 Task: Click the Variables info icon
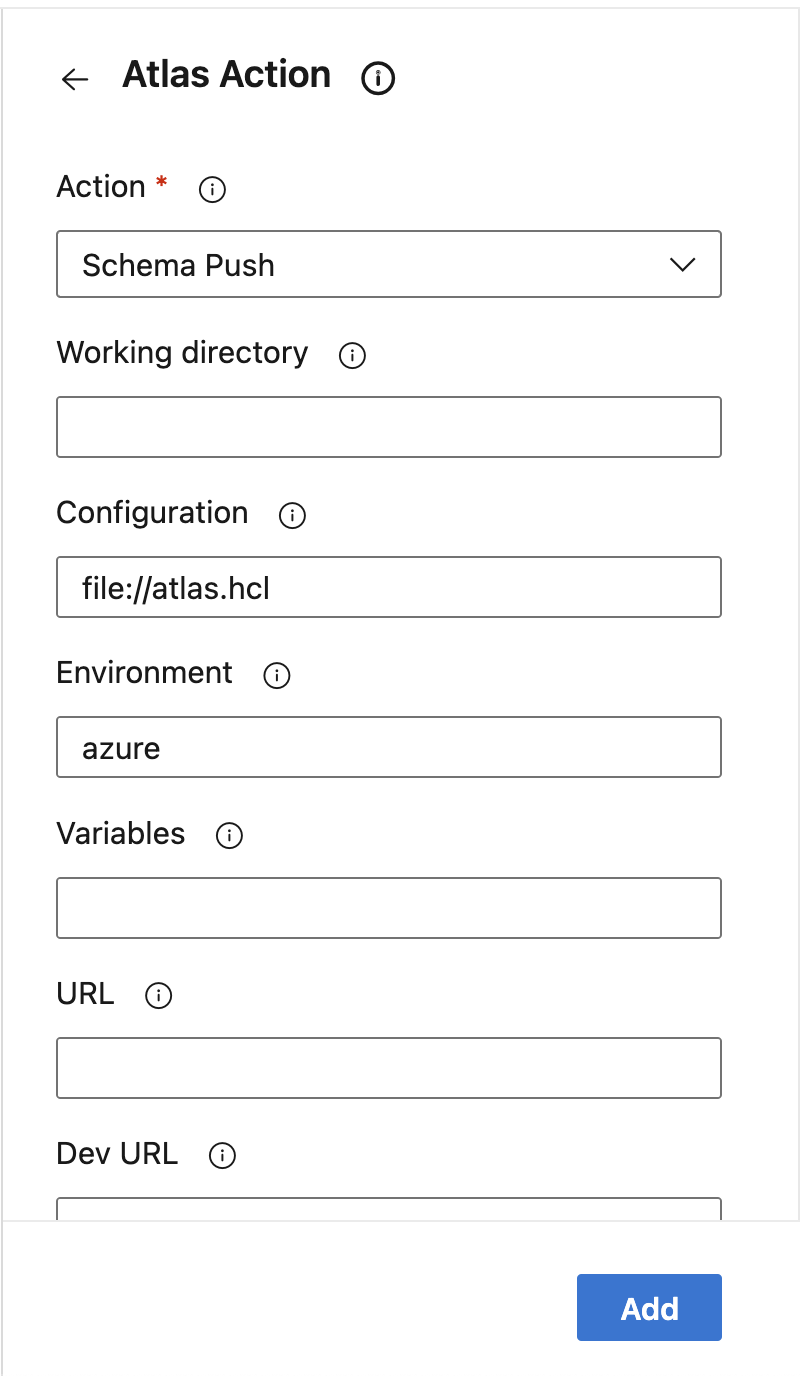tap(228, 836)
